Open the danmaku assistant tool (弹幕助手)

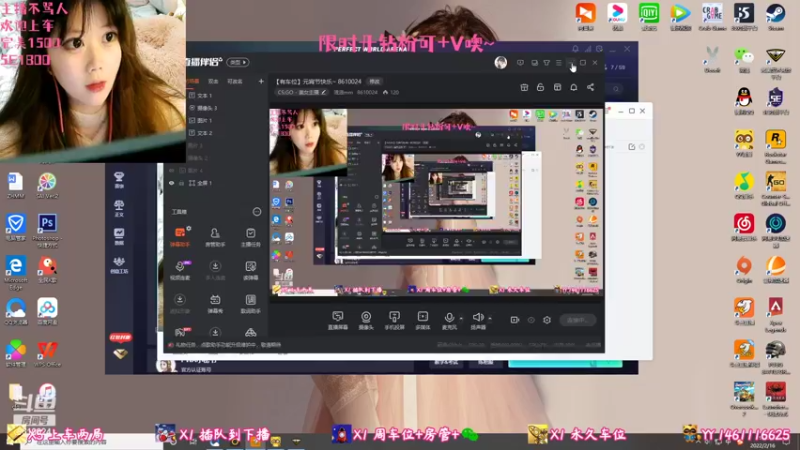(180, 237)
